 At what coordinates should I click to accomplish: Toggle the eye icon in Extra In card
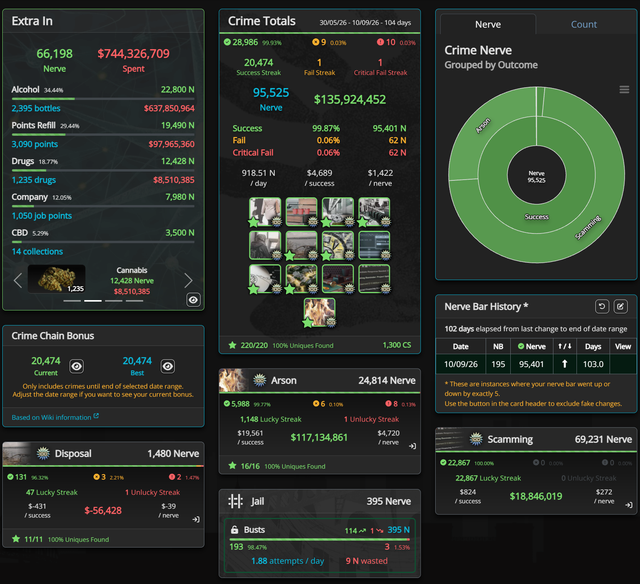193,300
